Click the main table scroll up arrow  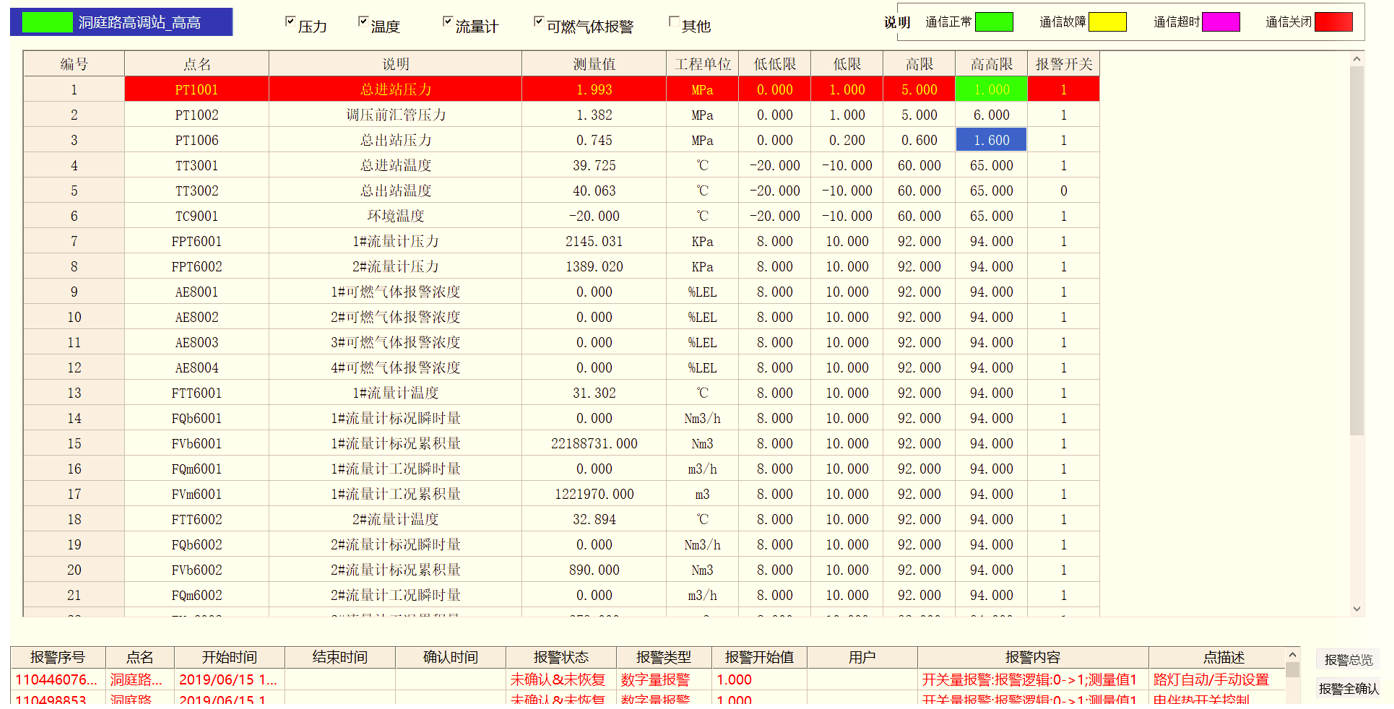coord(1357,60)
